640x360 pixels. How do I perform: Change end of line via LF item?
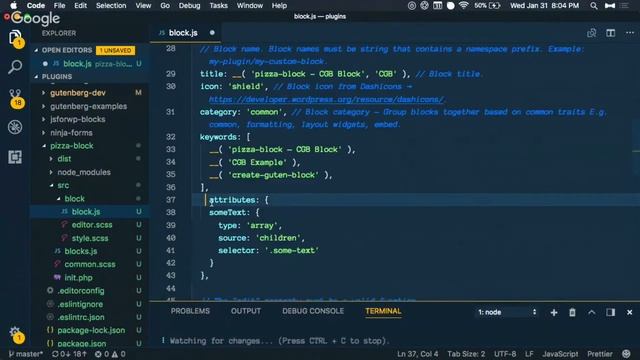(x=529, y=354)
